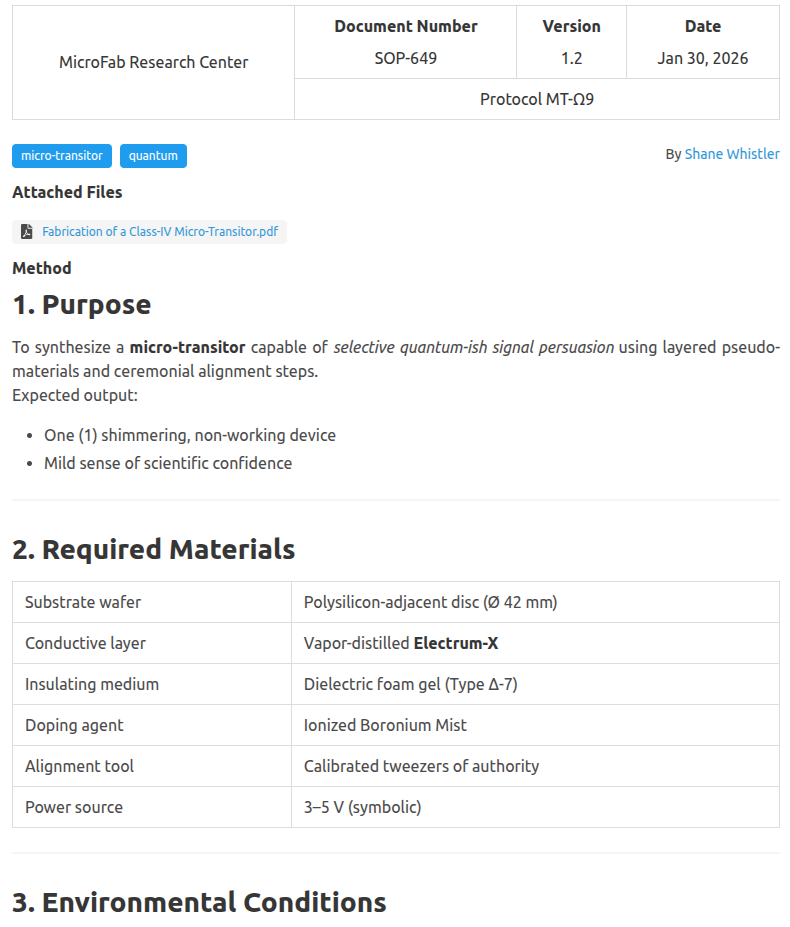This screenshot has height=927, width=790.
Task: Click the Attached Files label
Action: point(67,192)
